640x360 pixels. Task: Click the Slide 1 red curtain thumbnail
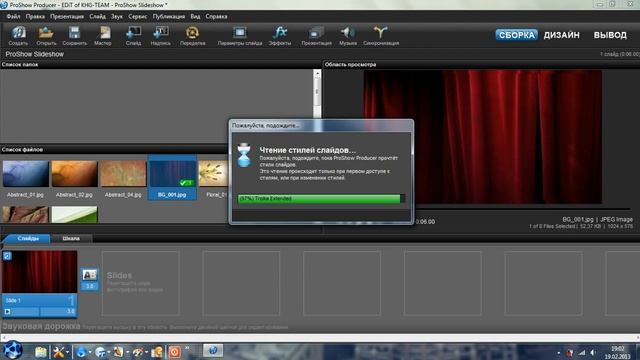[40, 271]
